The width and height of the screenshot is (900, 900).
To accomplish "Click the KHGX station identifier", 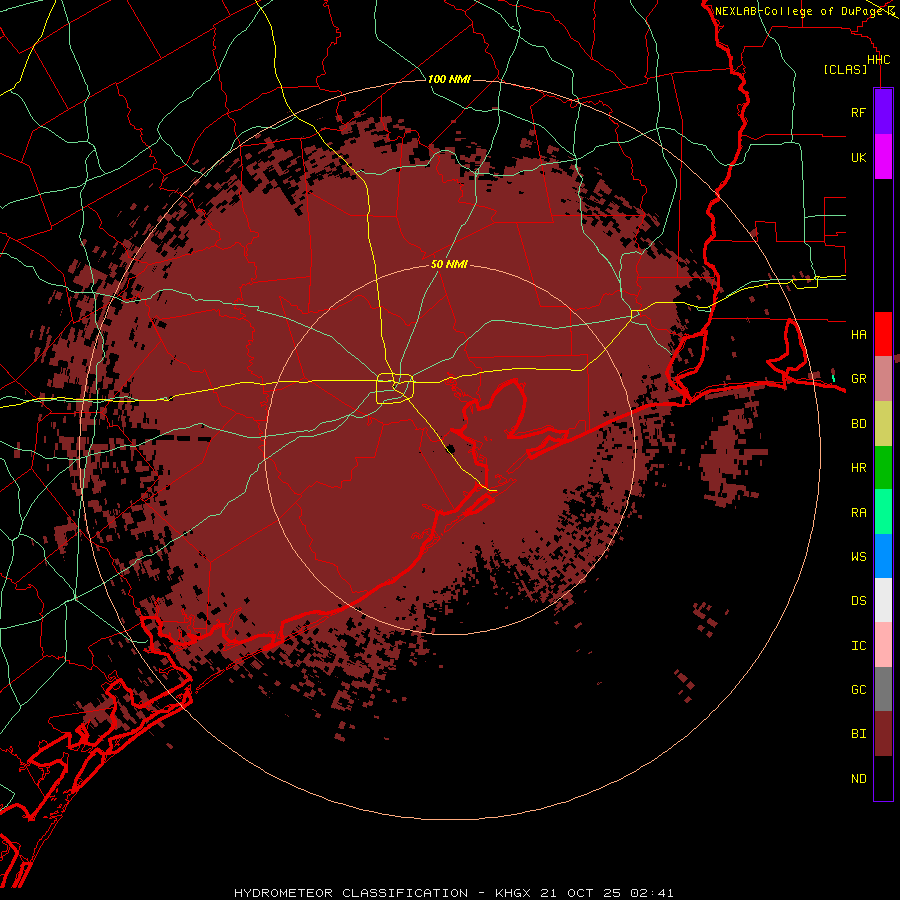I will pyautogui.click(x=514, y=893).
